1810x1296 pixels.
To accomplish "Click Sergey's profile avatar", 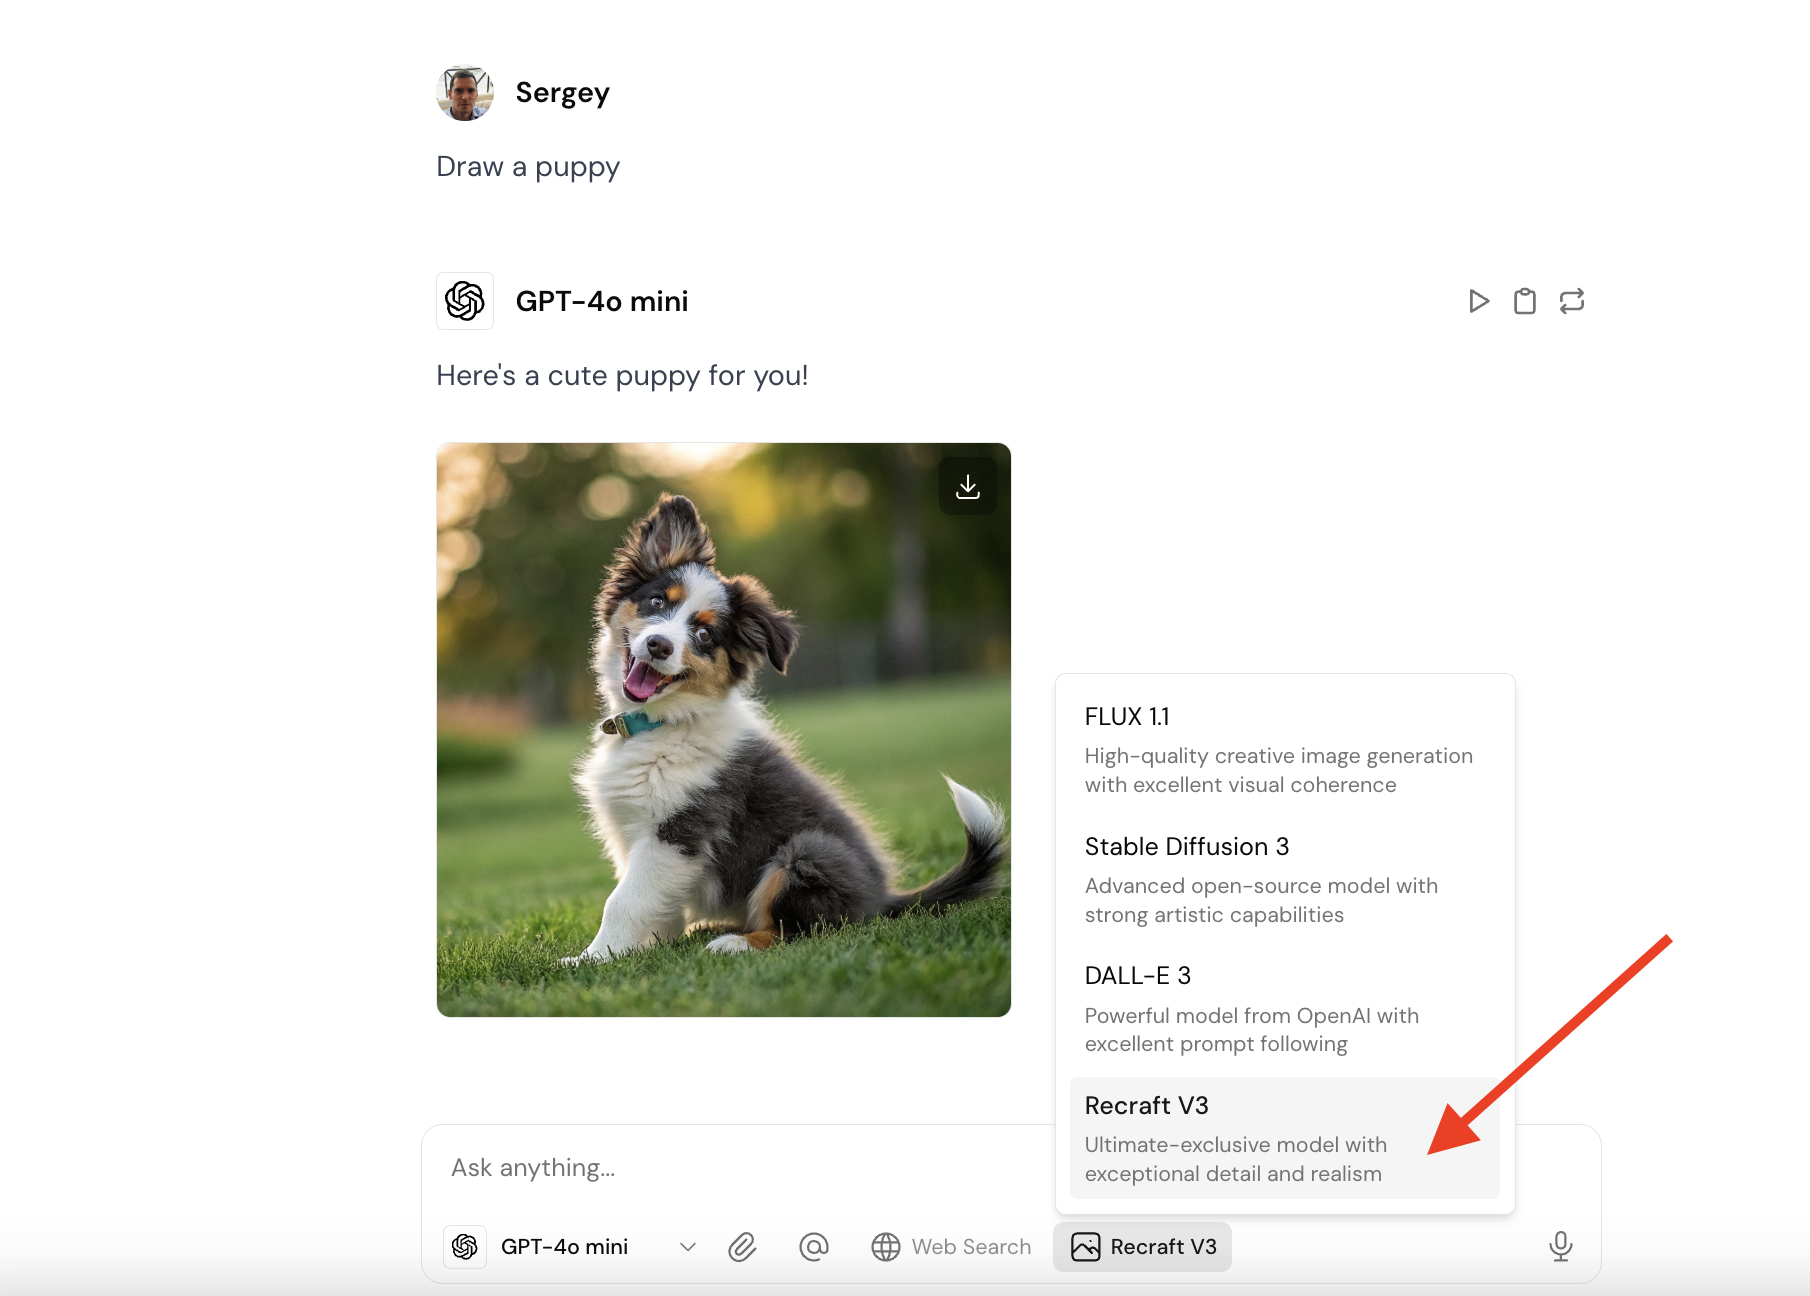I will 465,93.
